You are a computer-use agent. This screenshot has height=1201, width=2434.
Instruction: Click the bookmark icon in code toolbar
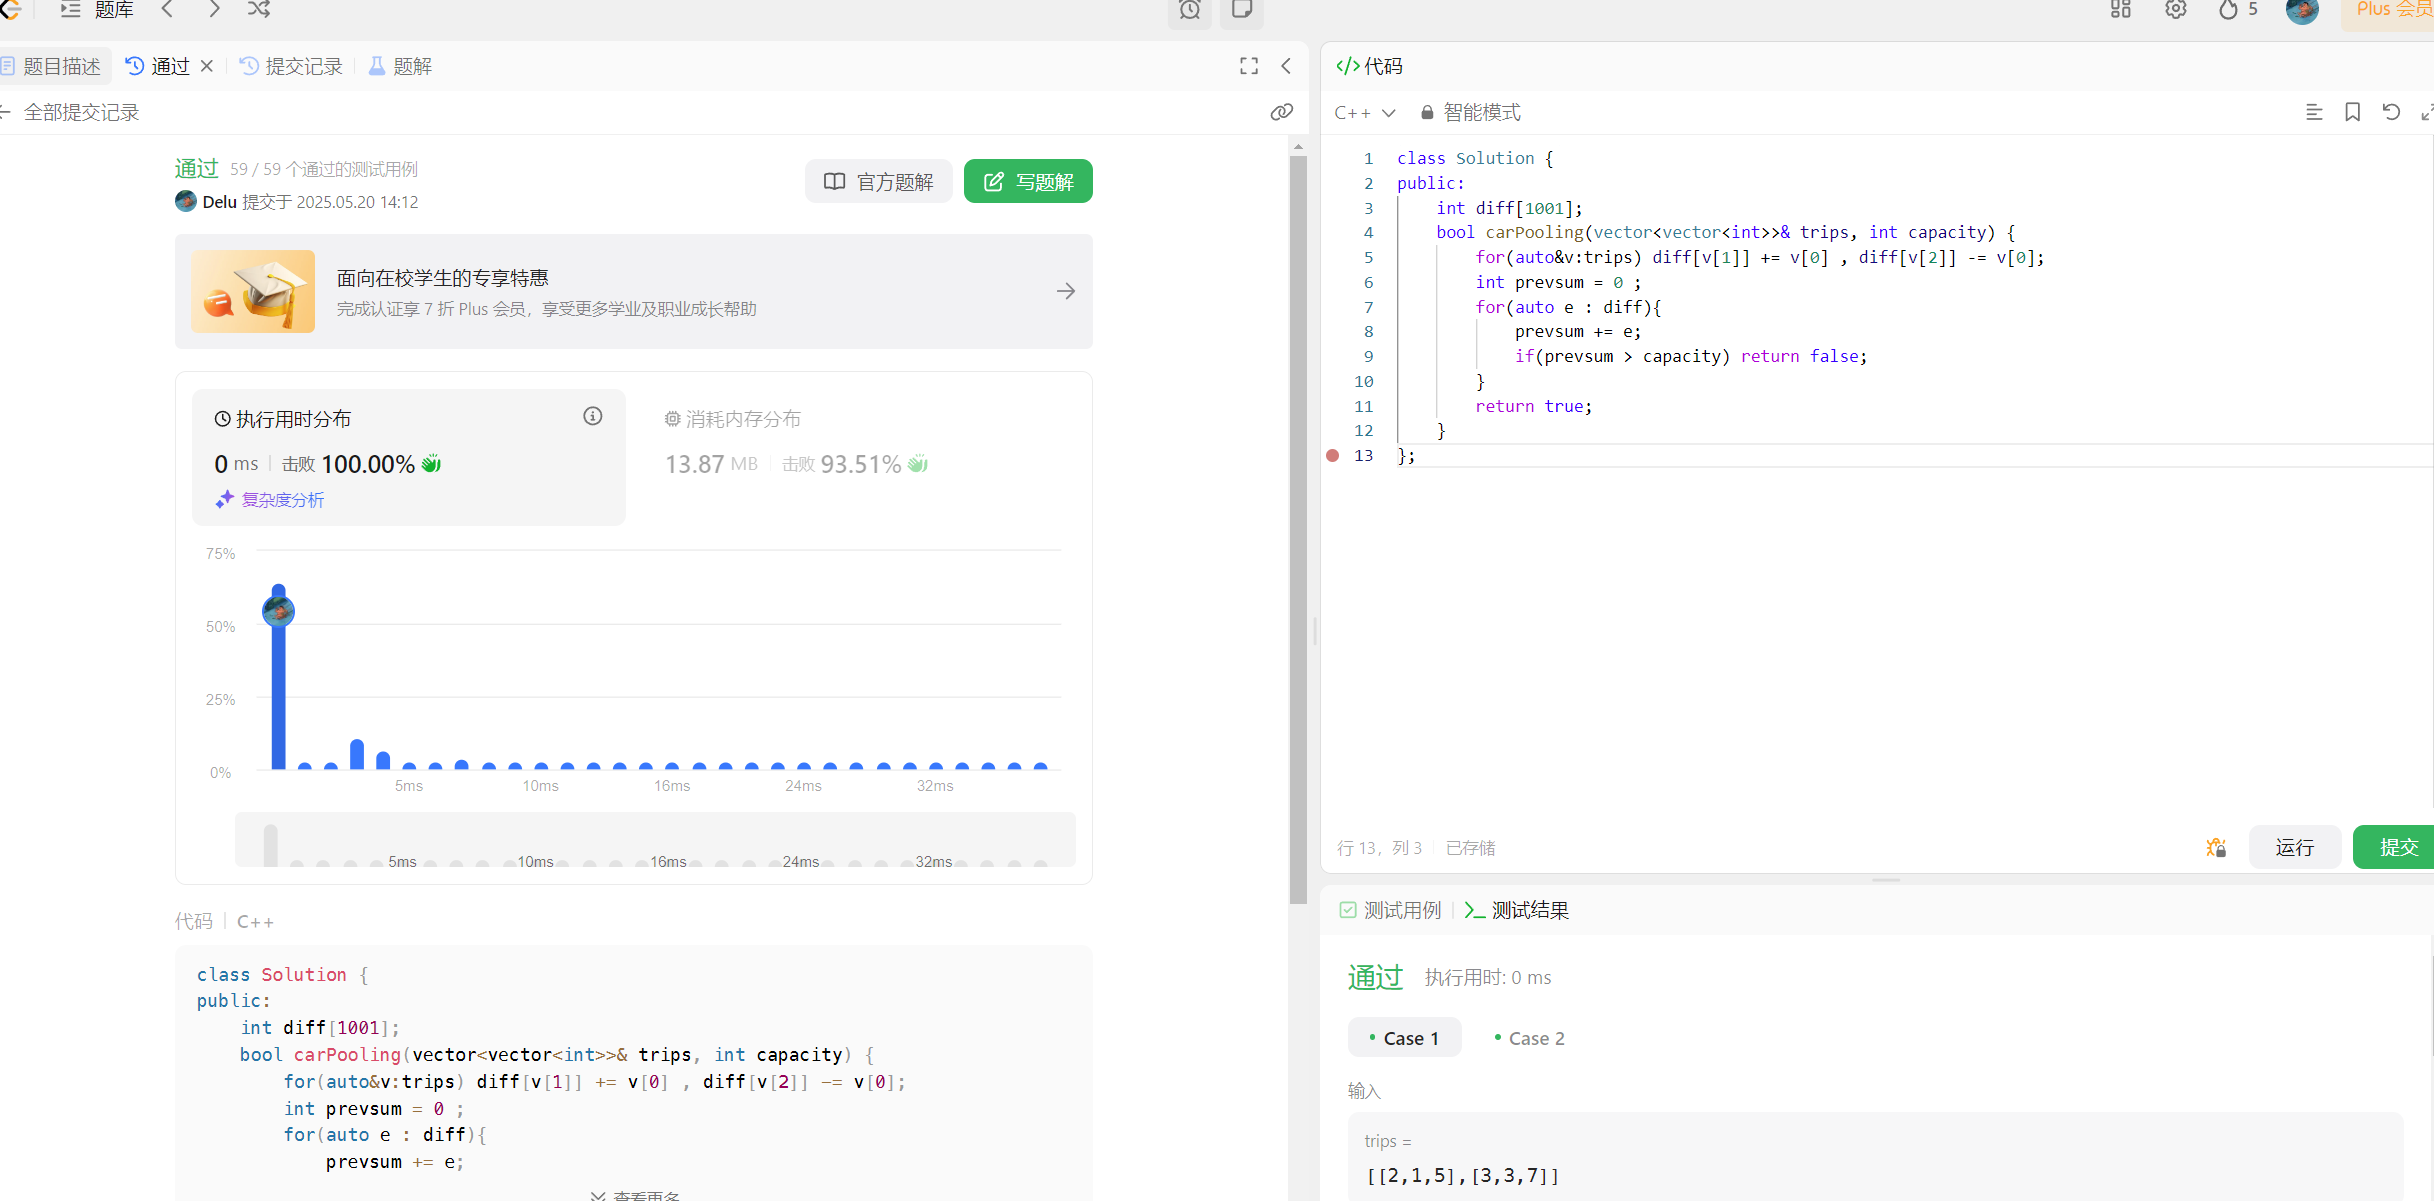[2352, 112]
